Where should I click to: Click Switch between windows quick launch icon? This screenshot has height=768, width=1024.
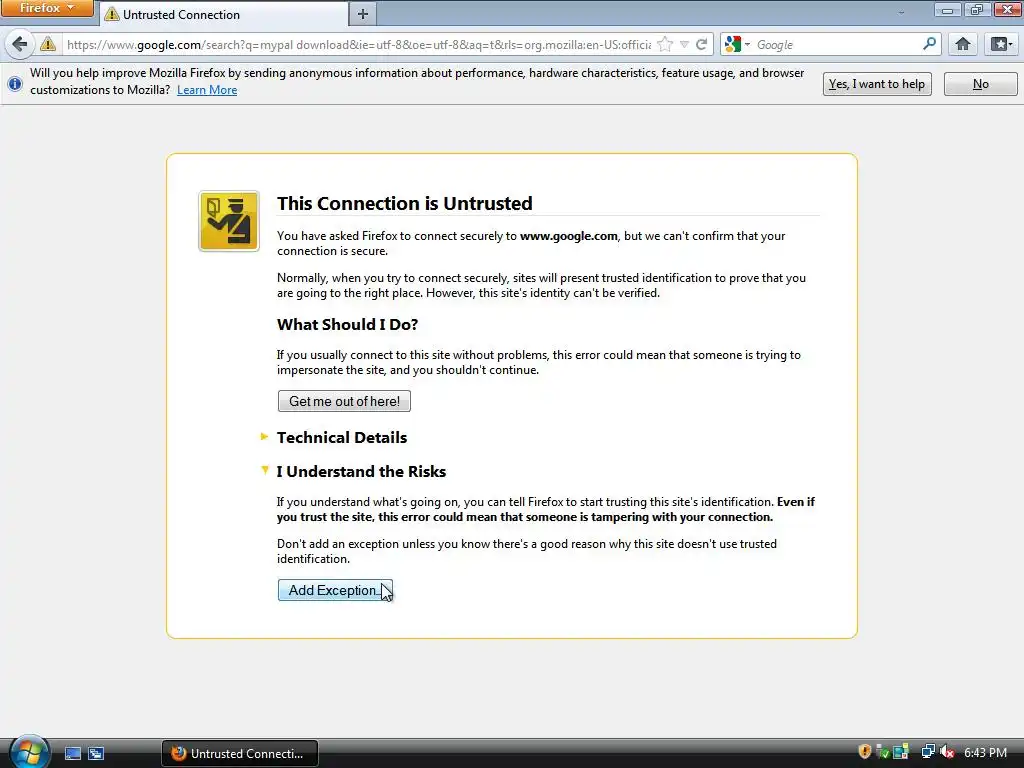(x=96, y=754)
